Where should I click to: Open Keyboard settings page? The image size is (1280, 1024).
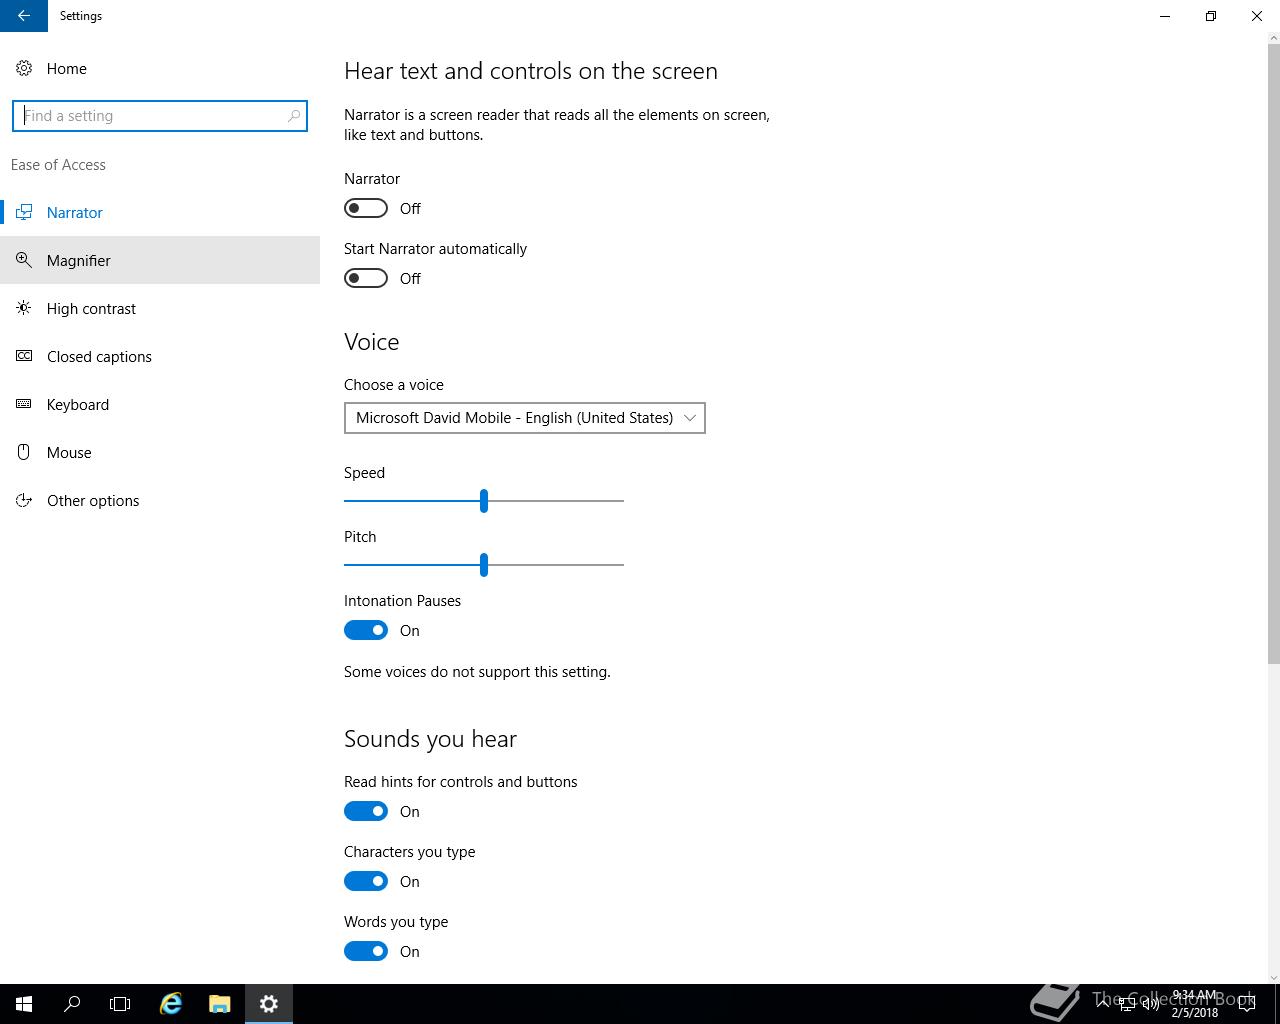tap(160, 404)
